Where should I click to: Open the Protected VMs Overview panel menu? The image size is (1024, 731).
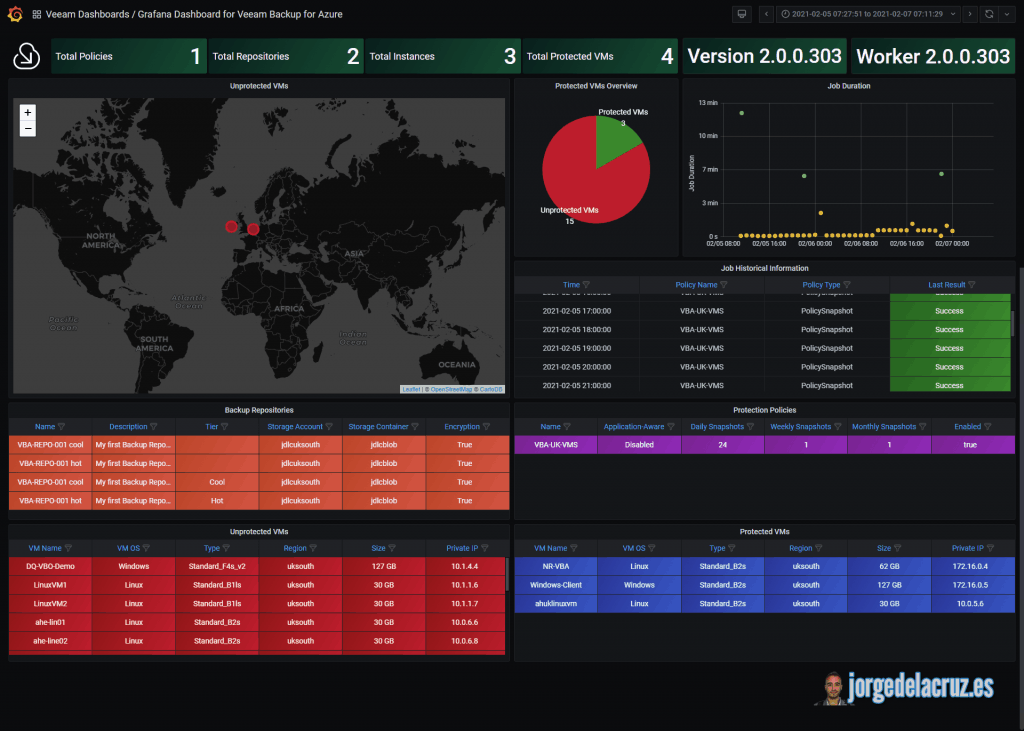[x=596, y=86]
